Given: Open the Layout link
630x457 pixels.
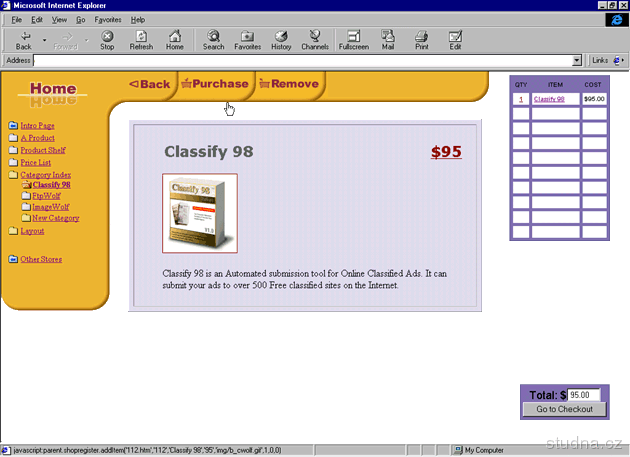Looking at the screenshot, I should click(x=32, y=231).
